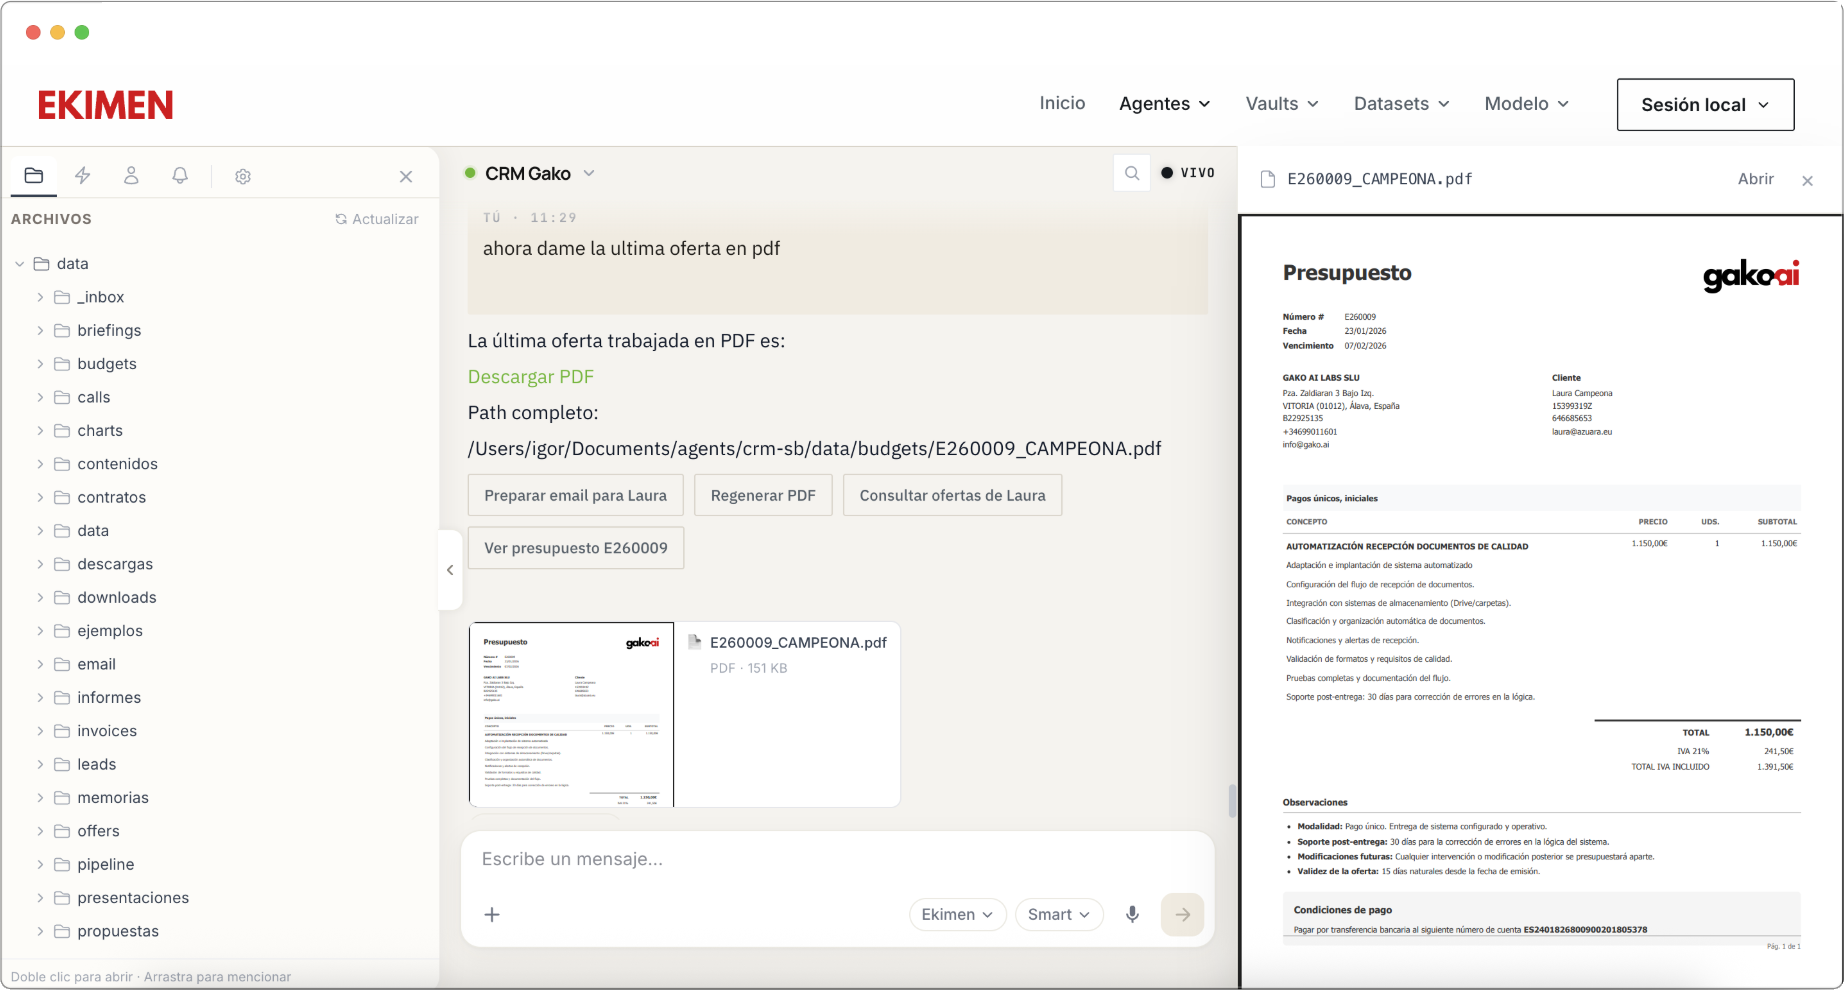Click the Actualizar refresh button
The height and width of the screenshot is (990, 1844).
pos(377,219)
